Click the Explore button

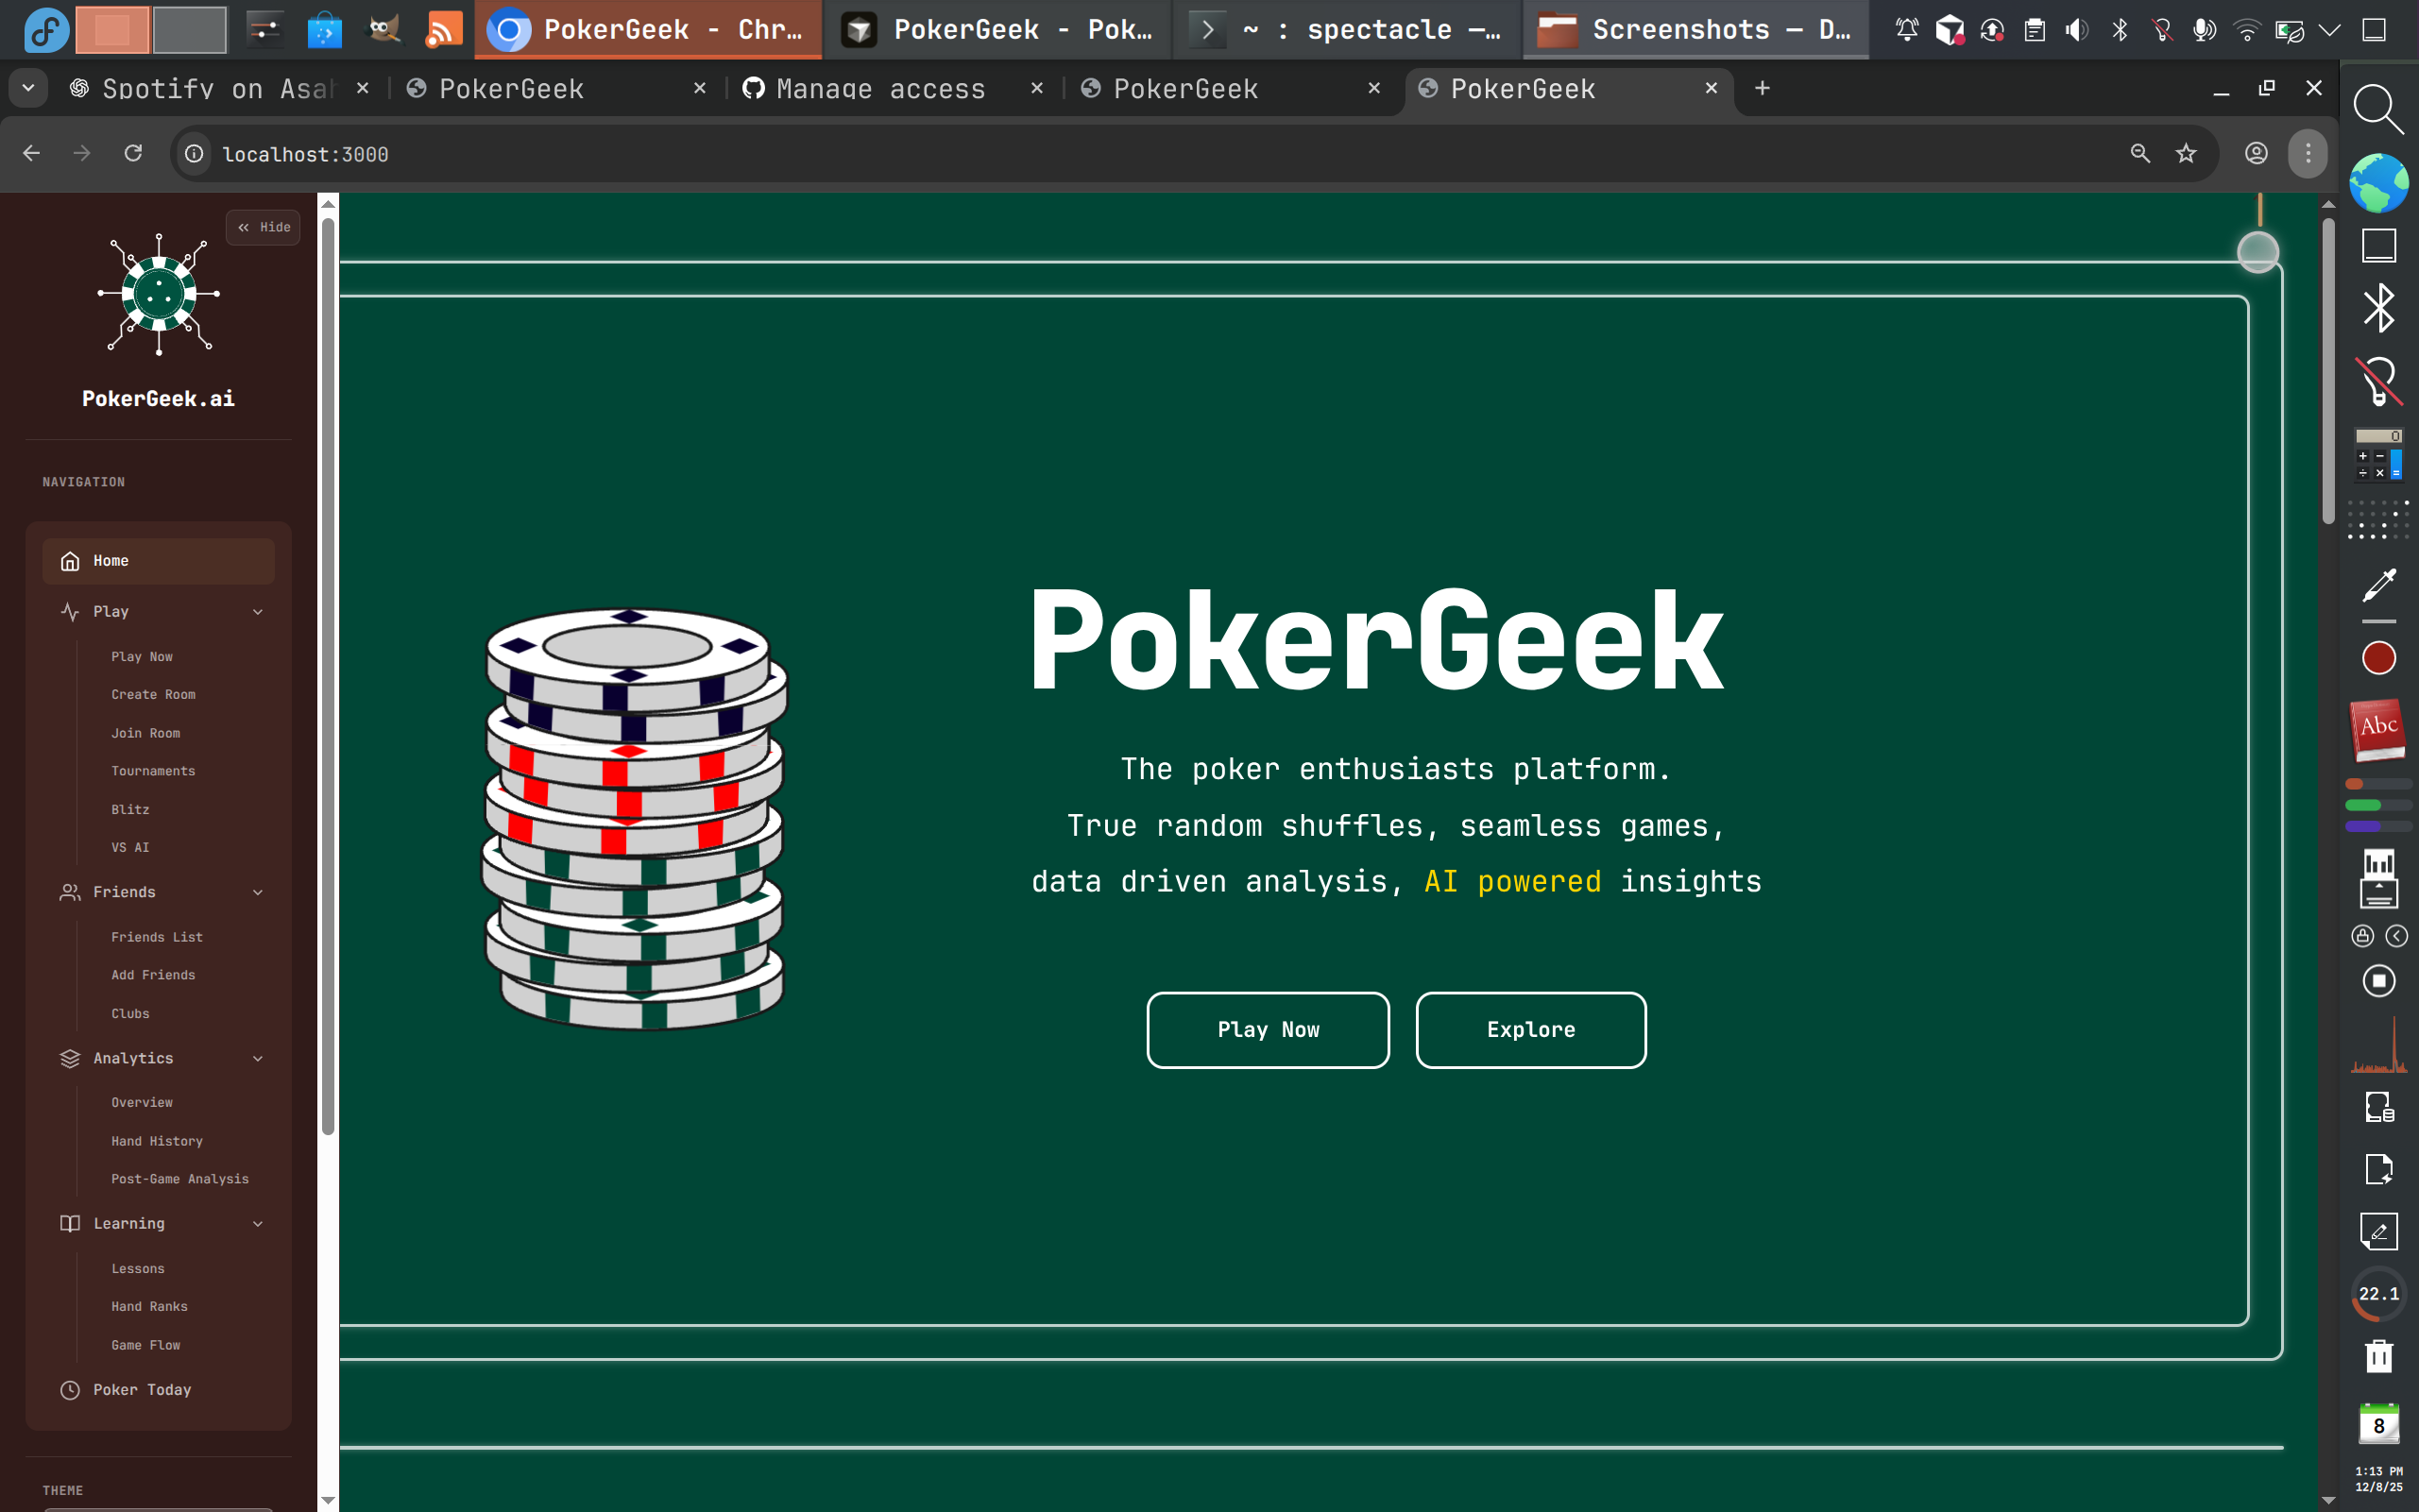click(x=1530, y=1029)
